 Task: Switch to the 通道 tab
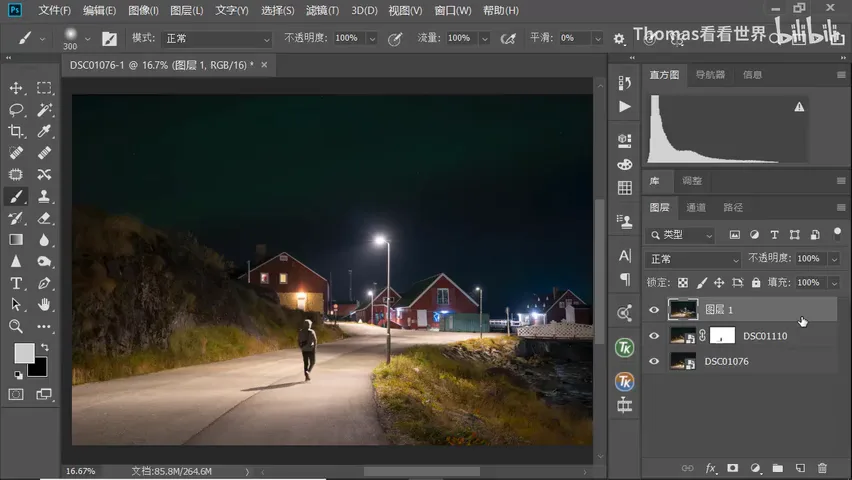pyautogui.click(x=696, y=207)
